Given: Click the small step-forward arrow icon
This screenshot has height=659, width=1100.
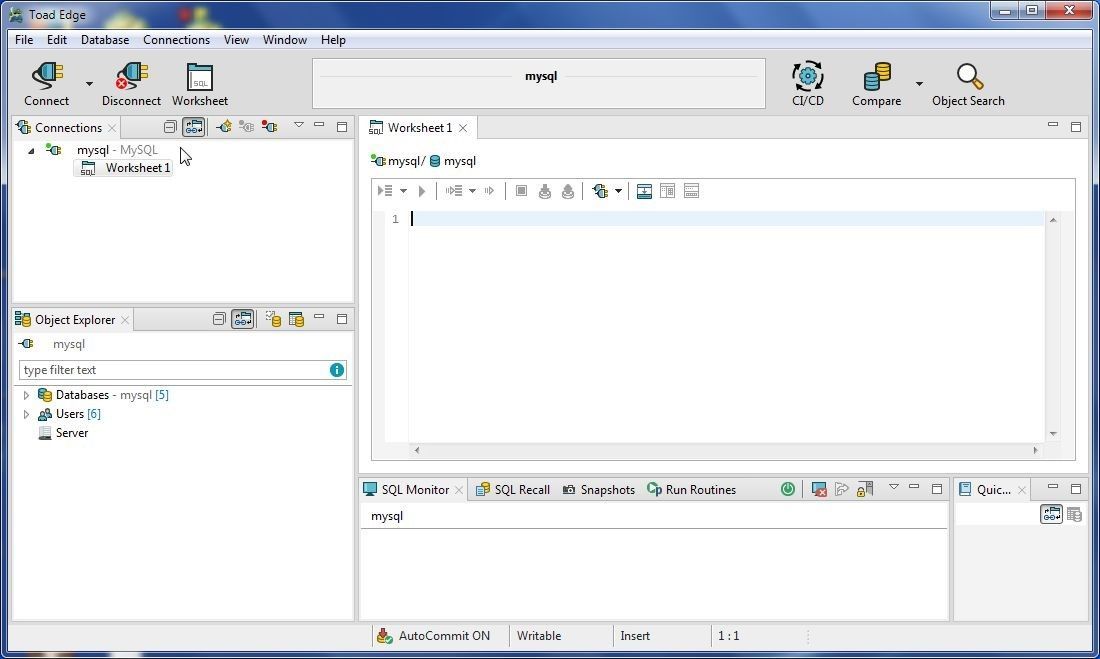Looking at the screenshot, I should click(x=489, y=191).
